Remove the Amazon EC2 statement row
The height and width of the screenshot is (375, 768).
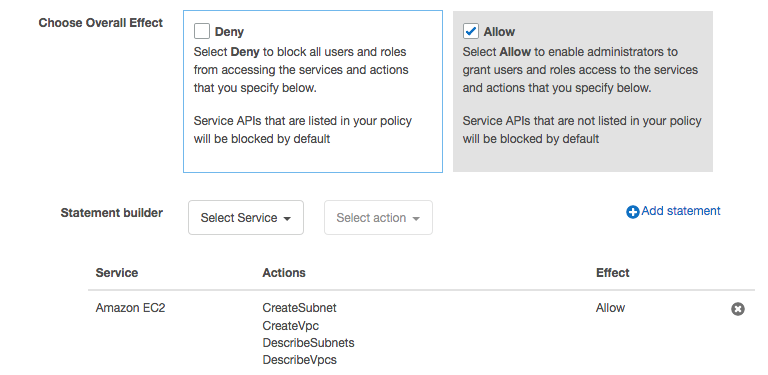coord(738,309)
